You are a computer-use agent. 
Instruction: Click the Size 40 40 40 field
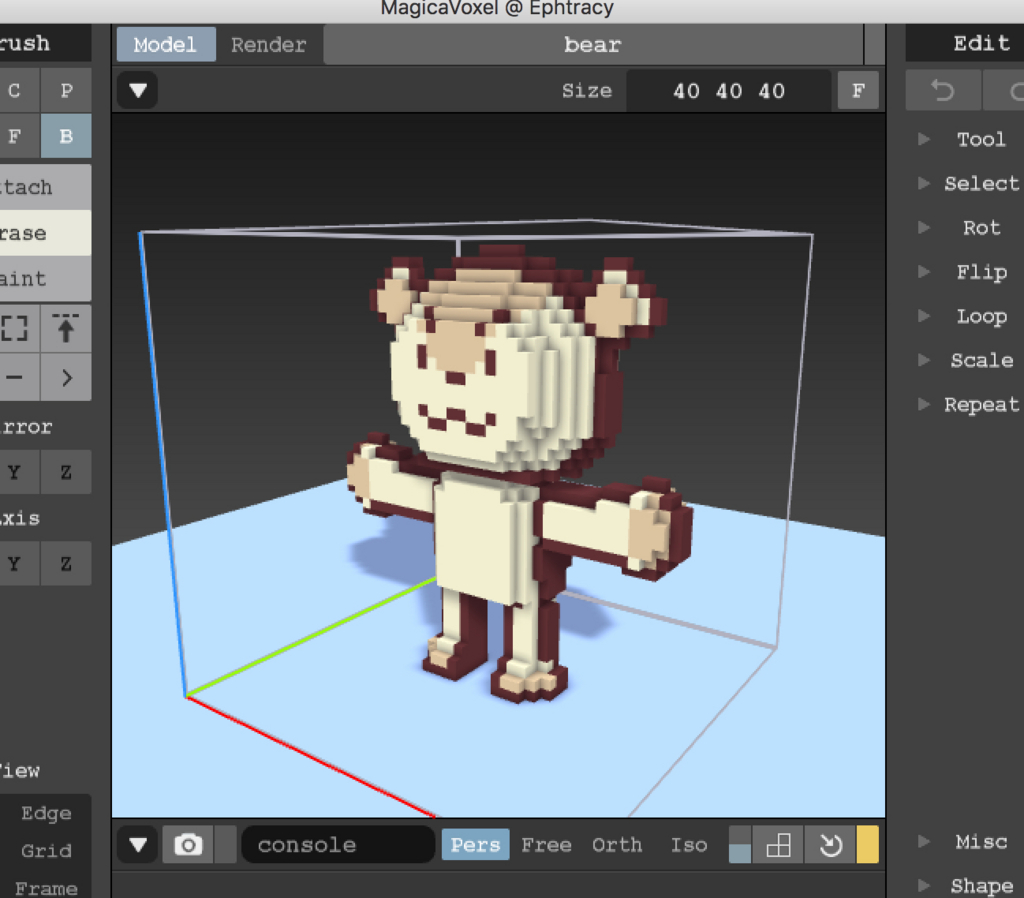point(729,90)
